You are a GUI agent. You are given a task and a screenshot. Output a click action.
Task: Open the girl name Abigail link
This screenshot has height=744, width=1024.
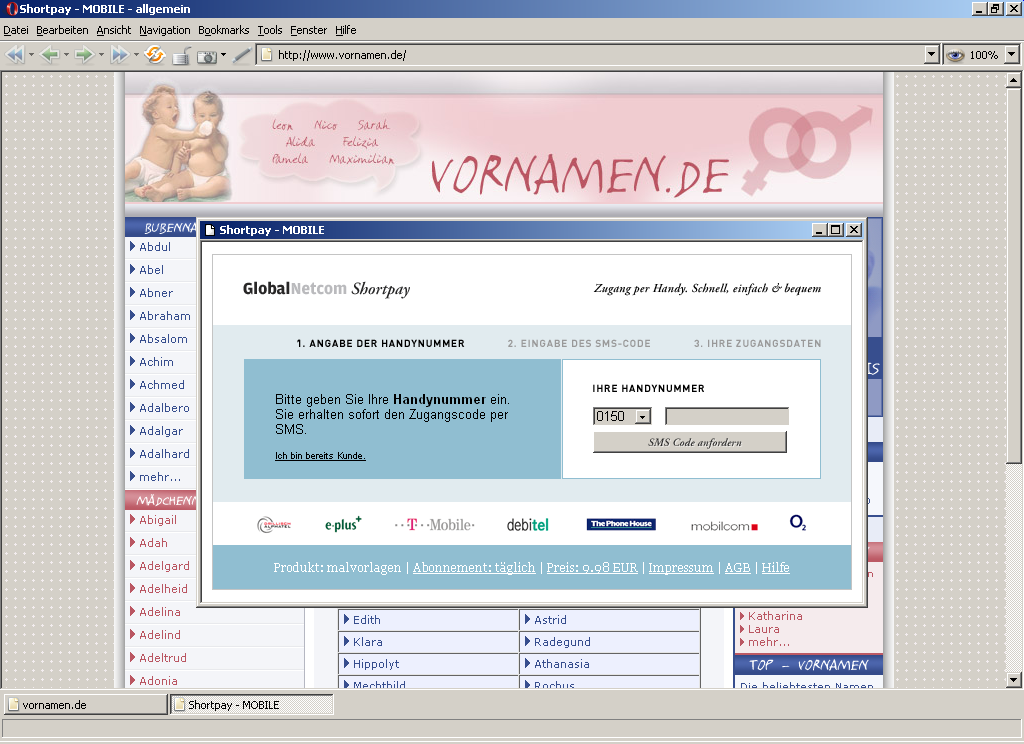pyautogui.click(x=157, y=520)
